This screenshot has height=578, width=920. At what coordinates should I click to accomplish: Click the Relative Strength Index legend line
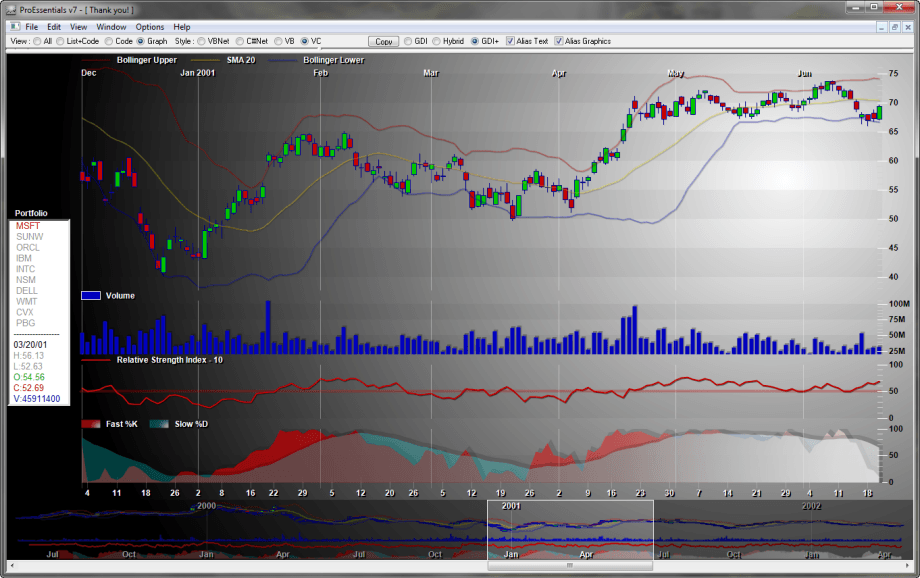(x=97, y=359)
